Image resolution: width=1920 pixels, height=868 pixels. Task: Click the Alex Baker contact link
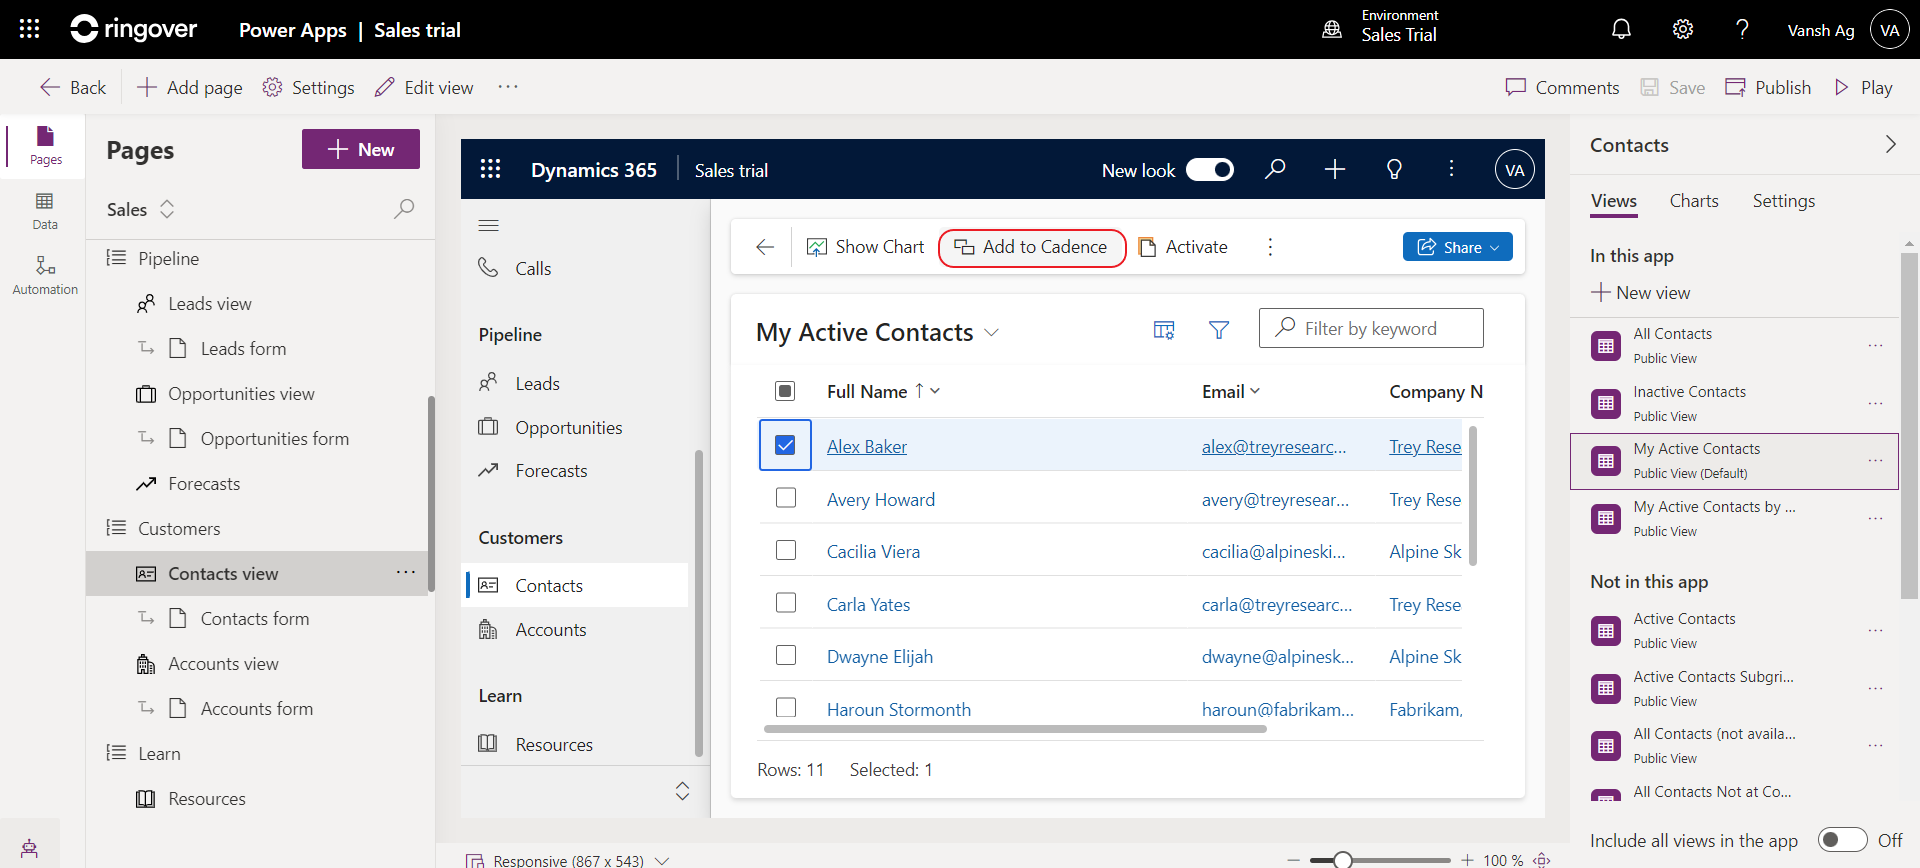866,446
